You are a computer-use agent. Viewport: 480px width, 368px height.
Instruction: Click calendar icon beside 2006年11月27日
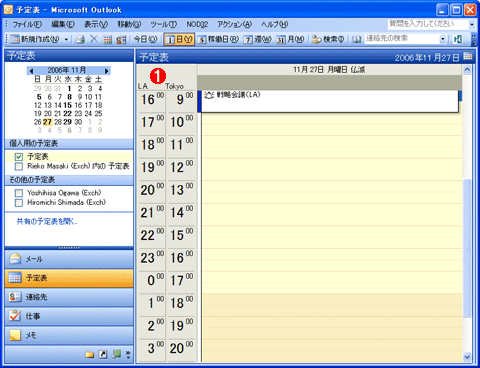tap(468, 56)
